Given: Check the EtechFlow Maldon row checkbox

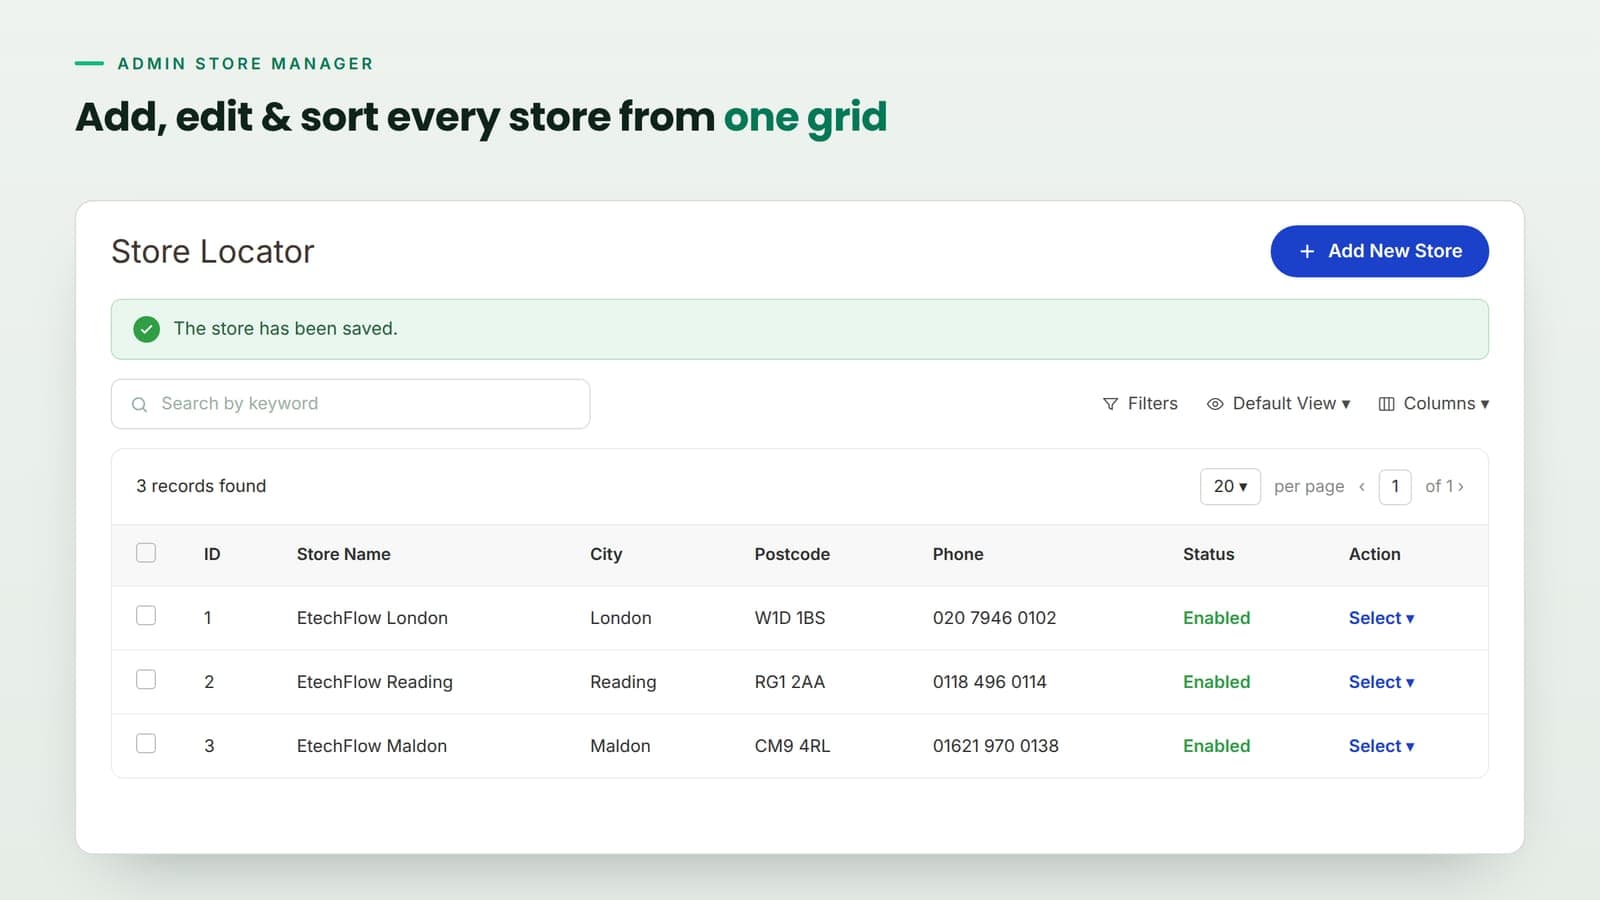Looking at the screenshot, I should point(146,744).
